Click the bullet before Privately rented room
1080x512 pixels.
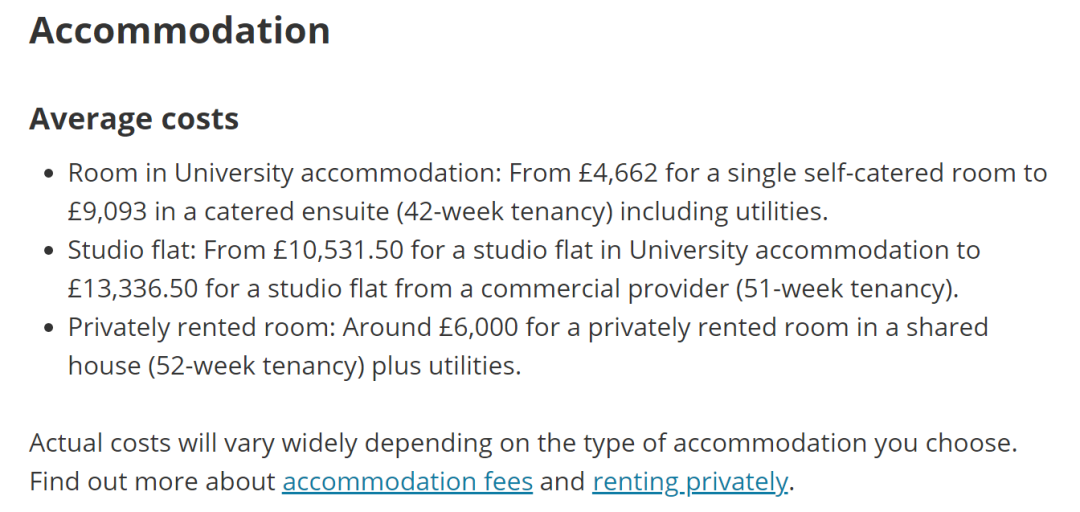pos(48,328)
